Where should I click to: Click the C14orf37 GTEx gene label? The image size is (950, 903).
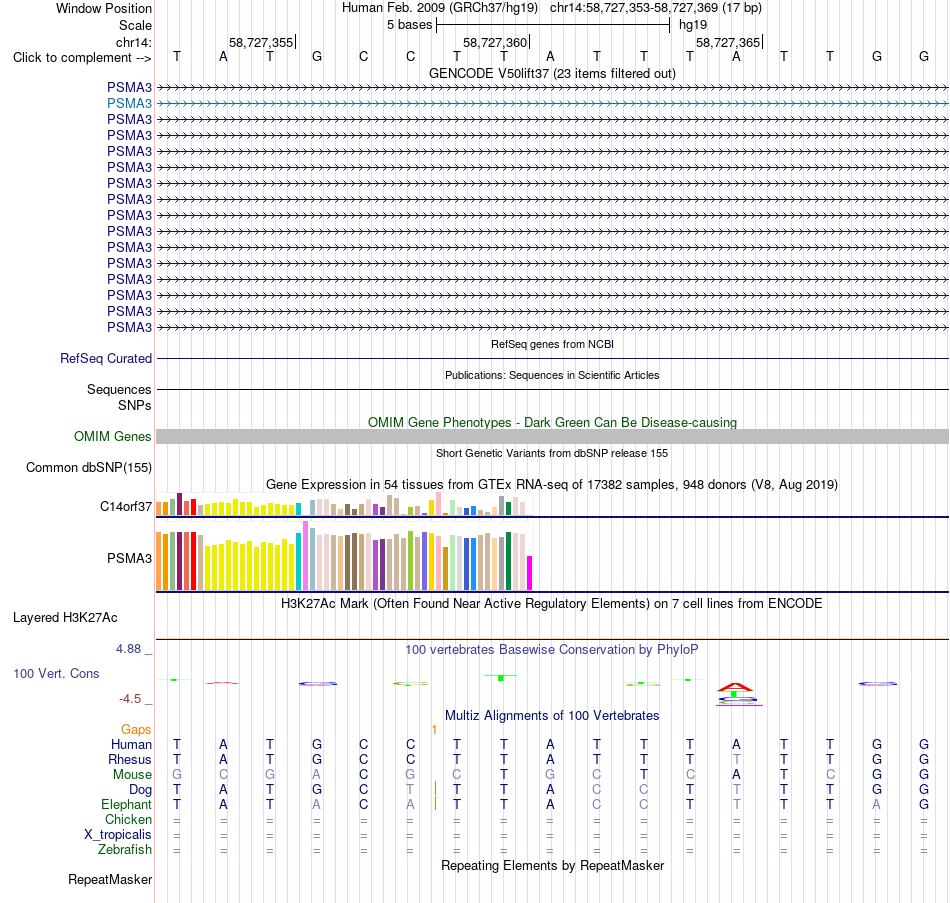click(x=125, y=506)
